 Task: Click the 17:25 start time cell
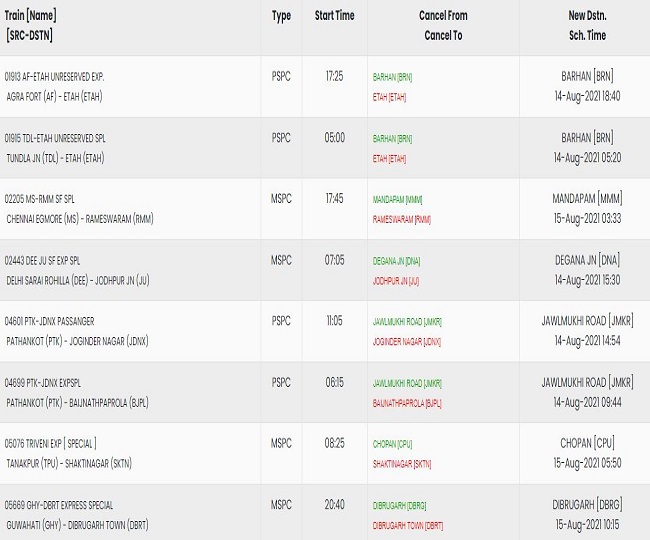point(334,77)
